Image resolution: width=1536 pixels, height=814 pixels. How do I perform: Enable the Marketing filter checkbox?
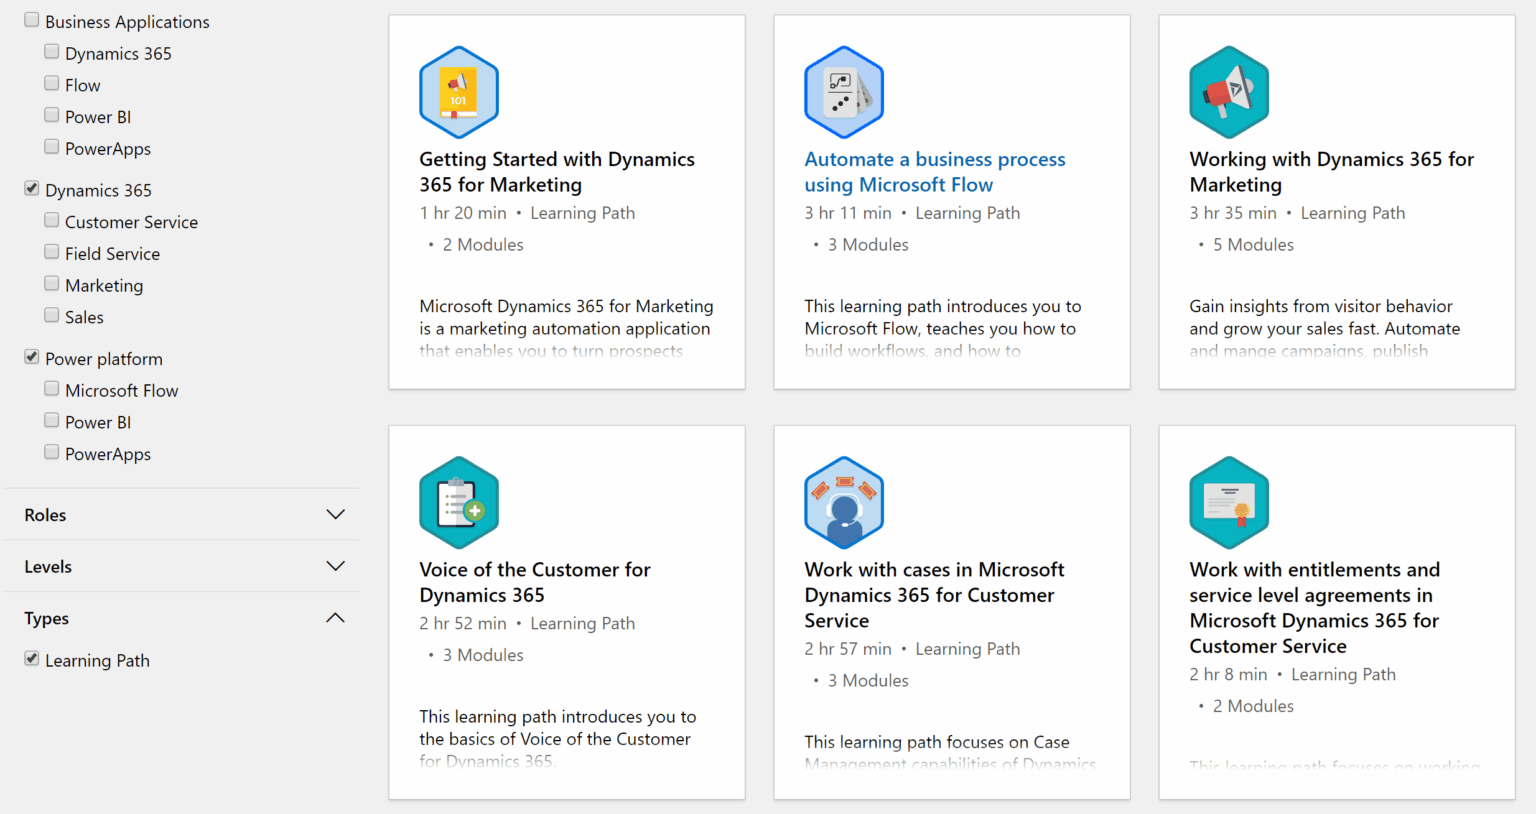[51, 283]
